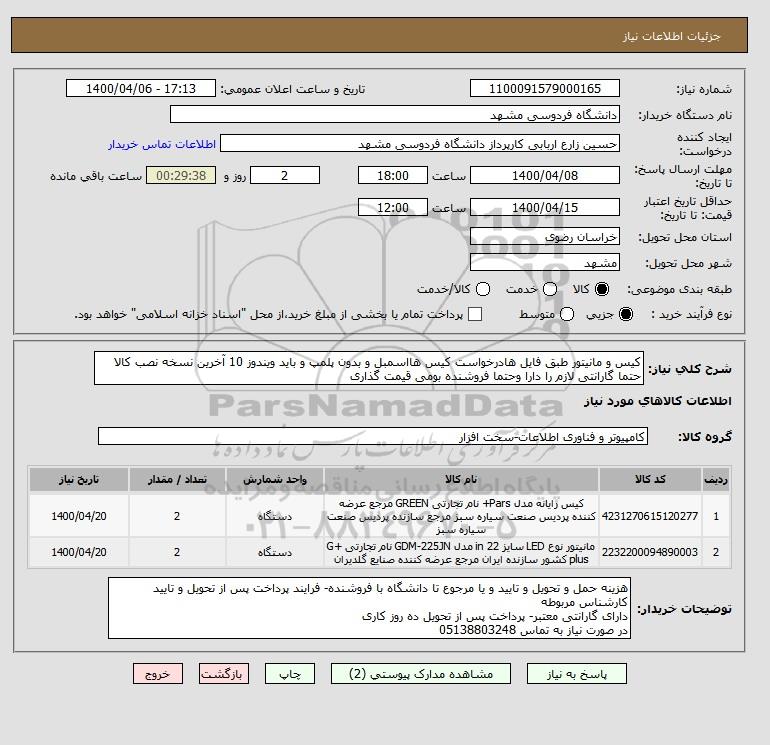Click the اطلاعات کالاهای مورد نیاز section heading
Screen dimensions: 770x745
(658, 401)
